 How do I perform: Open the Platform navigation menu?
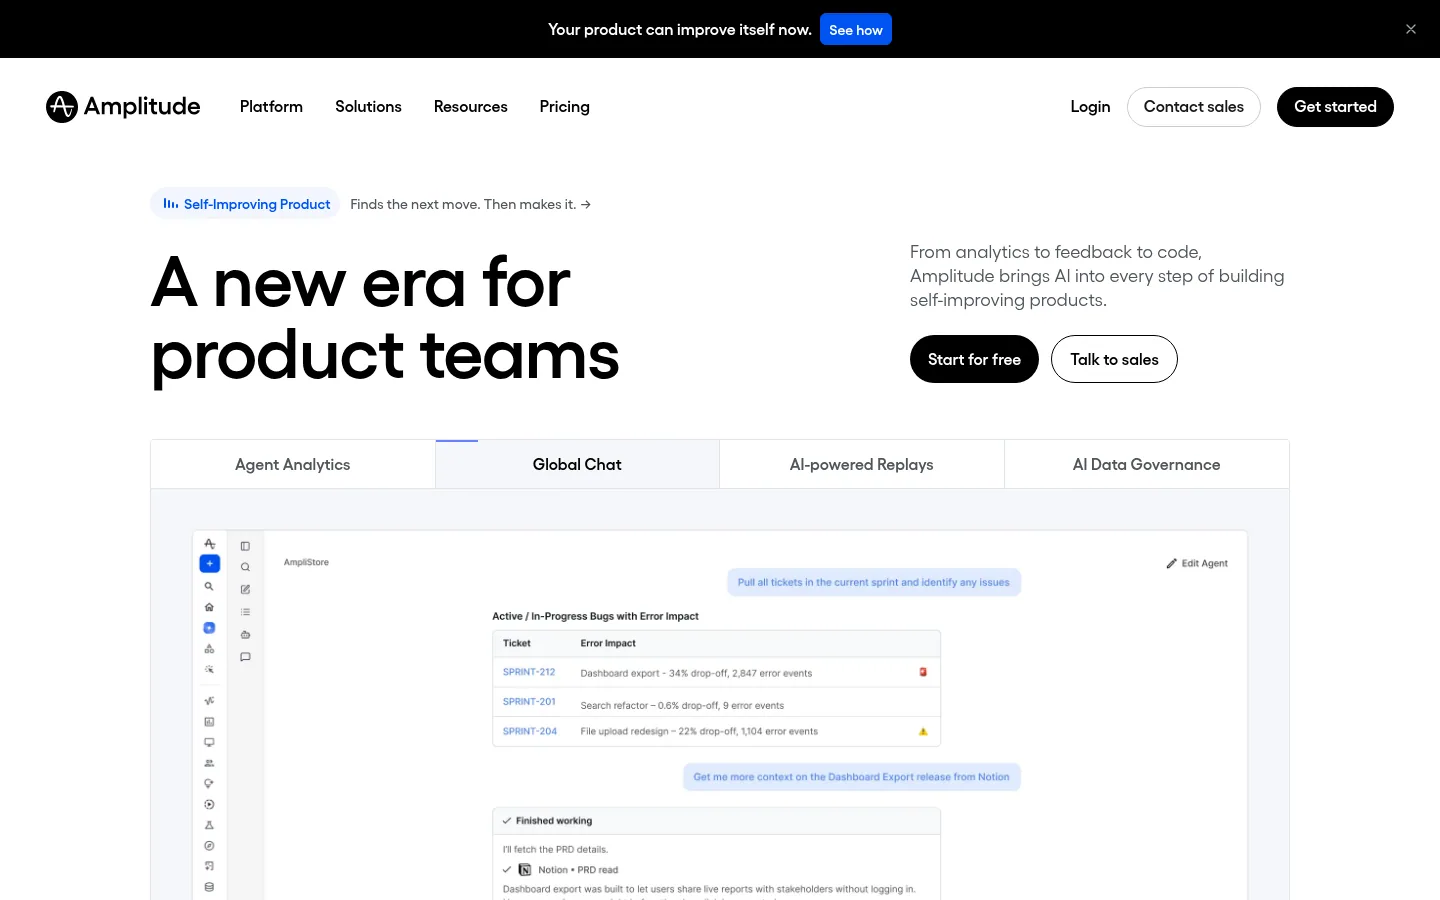pos(271,107)
